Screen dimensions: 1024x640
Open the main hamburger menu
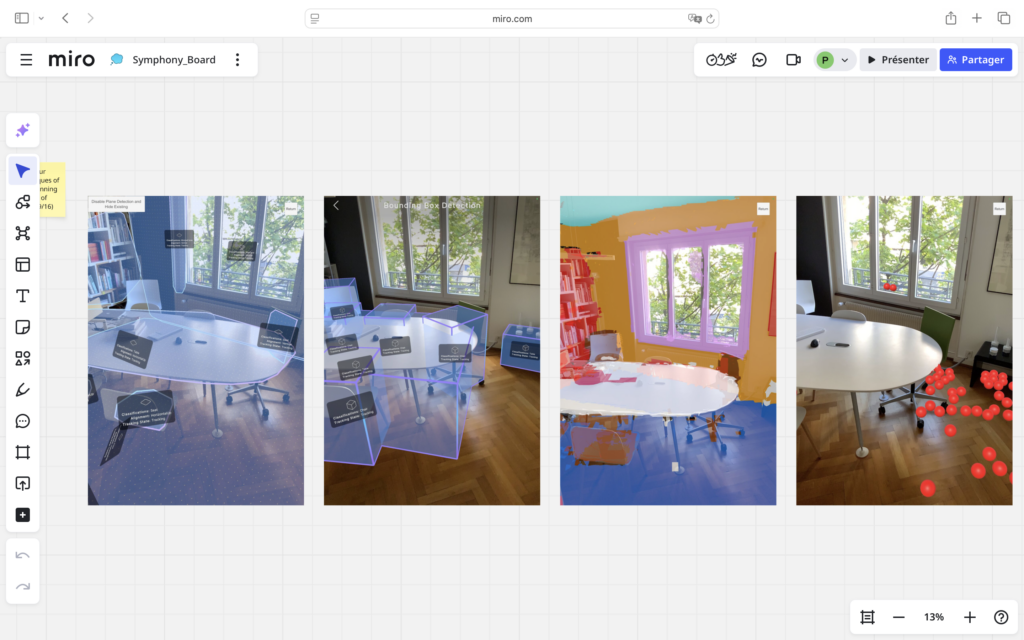26,60
